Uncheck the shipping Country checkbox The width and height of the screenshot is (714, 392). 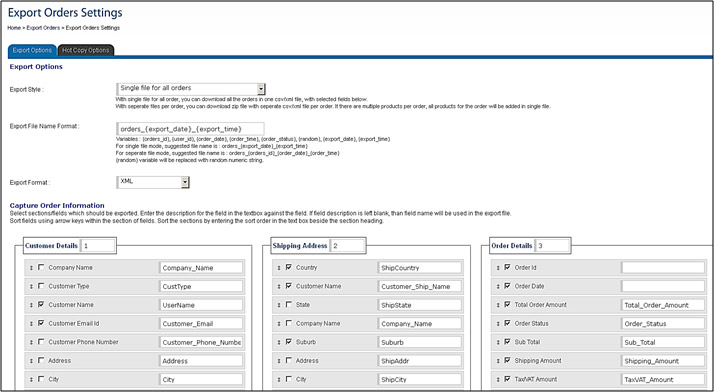tap(289, 267)
